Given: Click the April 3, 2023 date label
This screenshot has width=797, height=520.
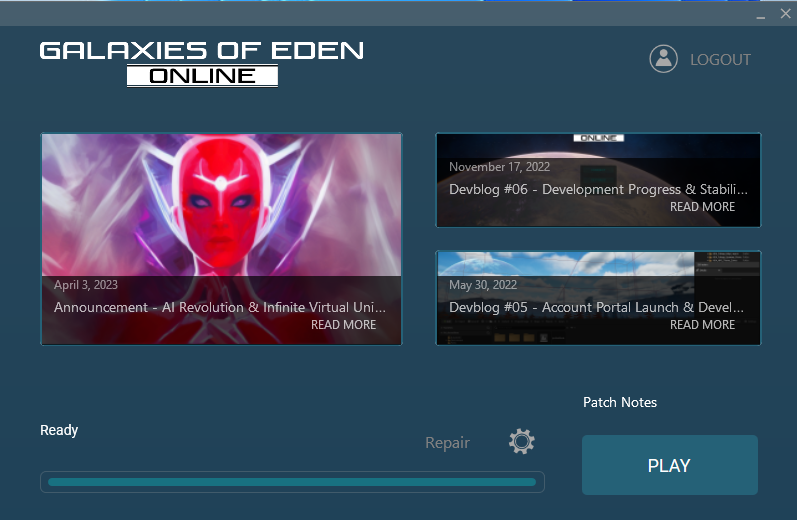Looking at the screenshot, I should (x=86, y=285).
